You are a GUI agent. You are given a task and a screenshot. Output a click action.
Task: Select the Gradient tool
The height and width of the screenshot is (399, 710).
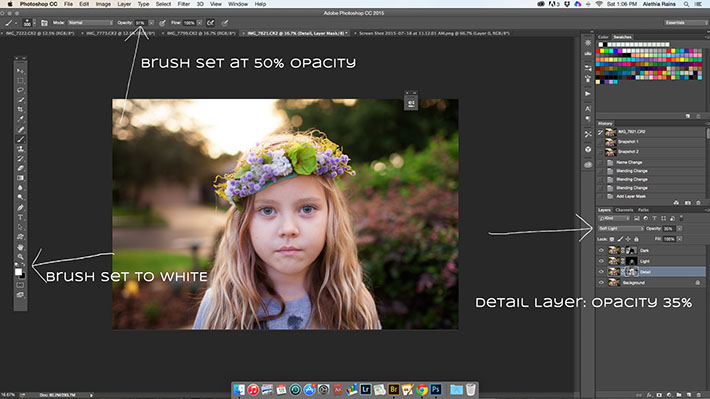[20, 178]
